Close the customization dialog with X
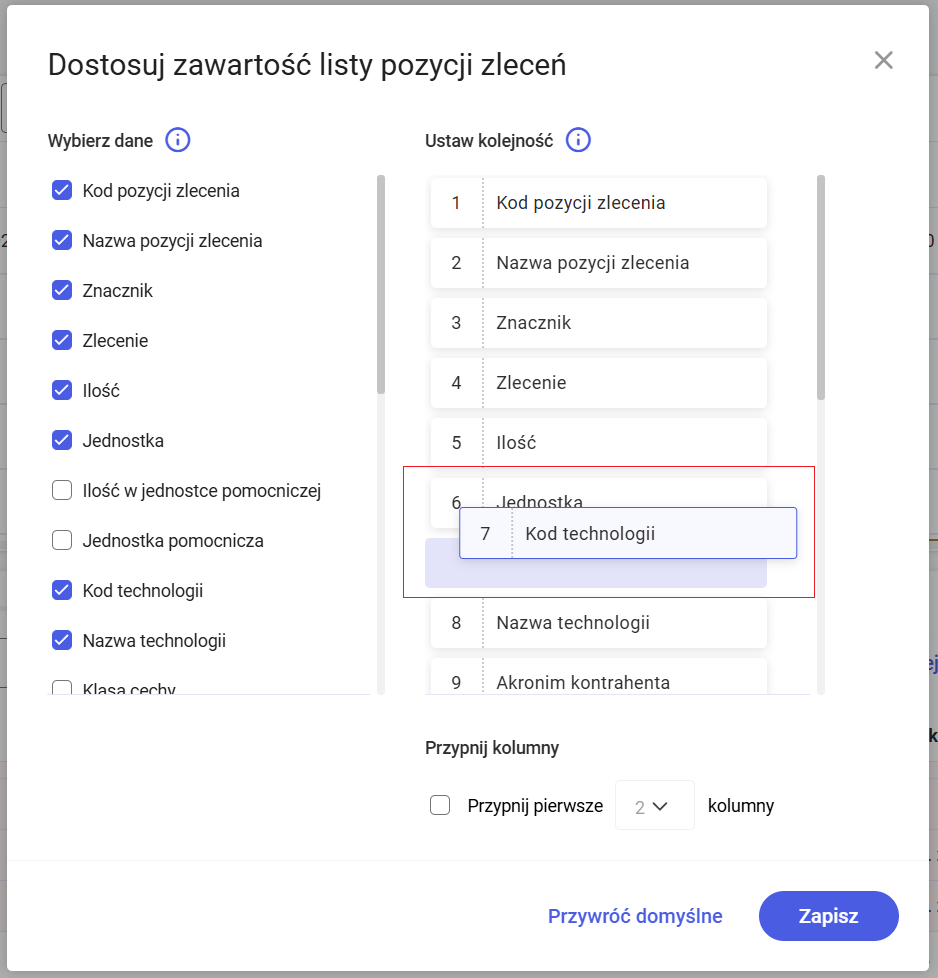 click(x=883, y=60)
